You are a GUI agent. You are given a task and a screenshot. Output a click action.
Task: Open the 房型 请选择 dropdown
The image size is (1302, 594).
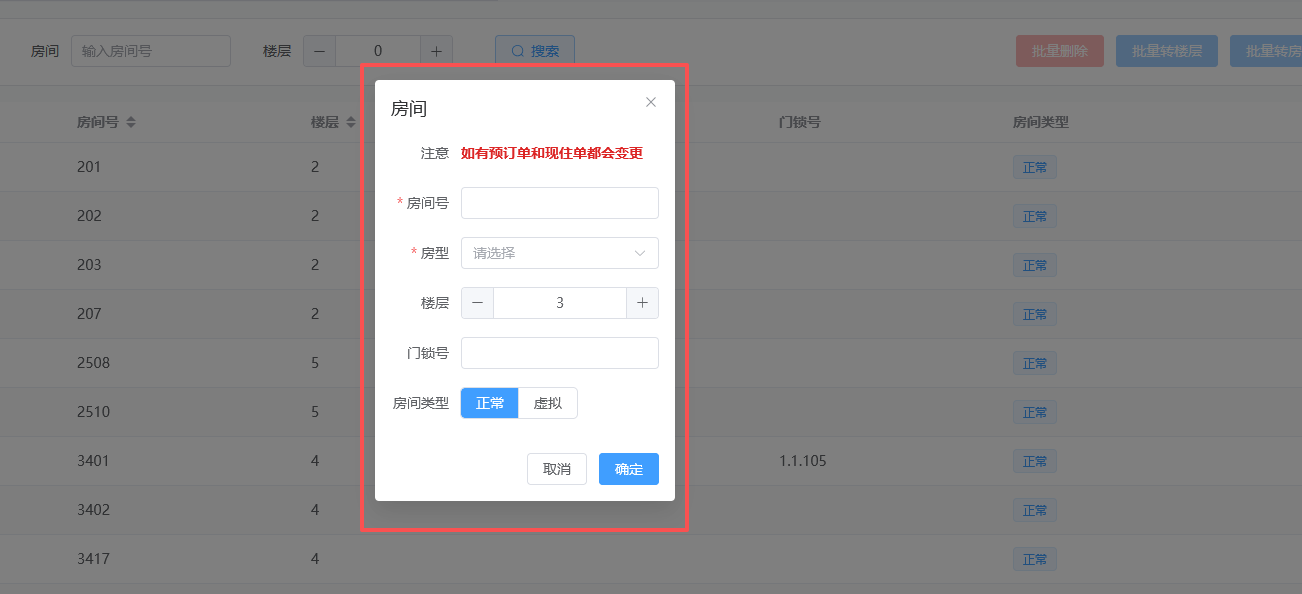[560, 253]
